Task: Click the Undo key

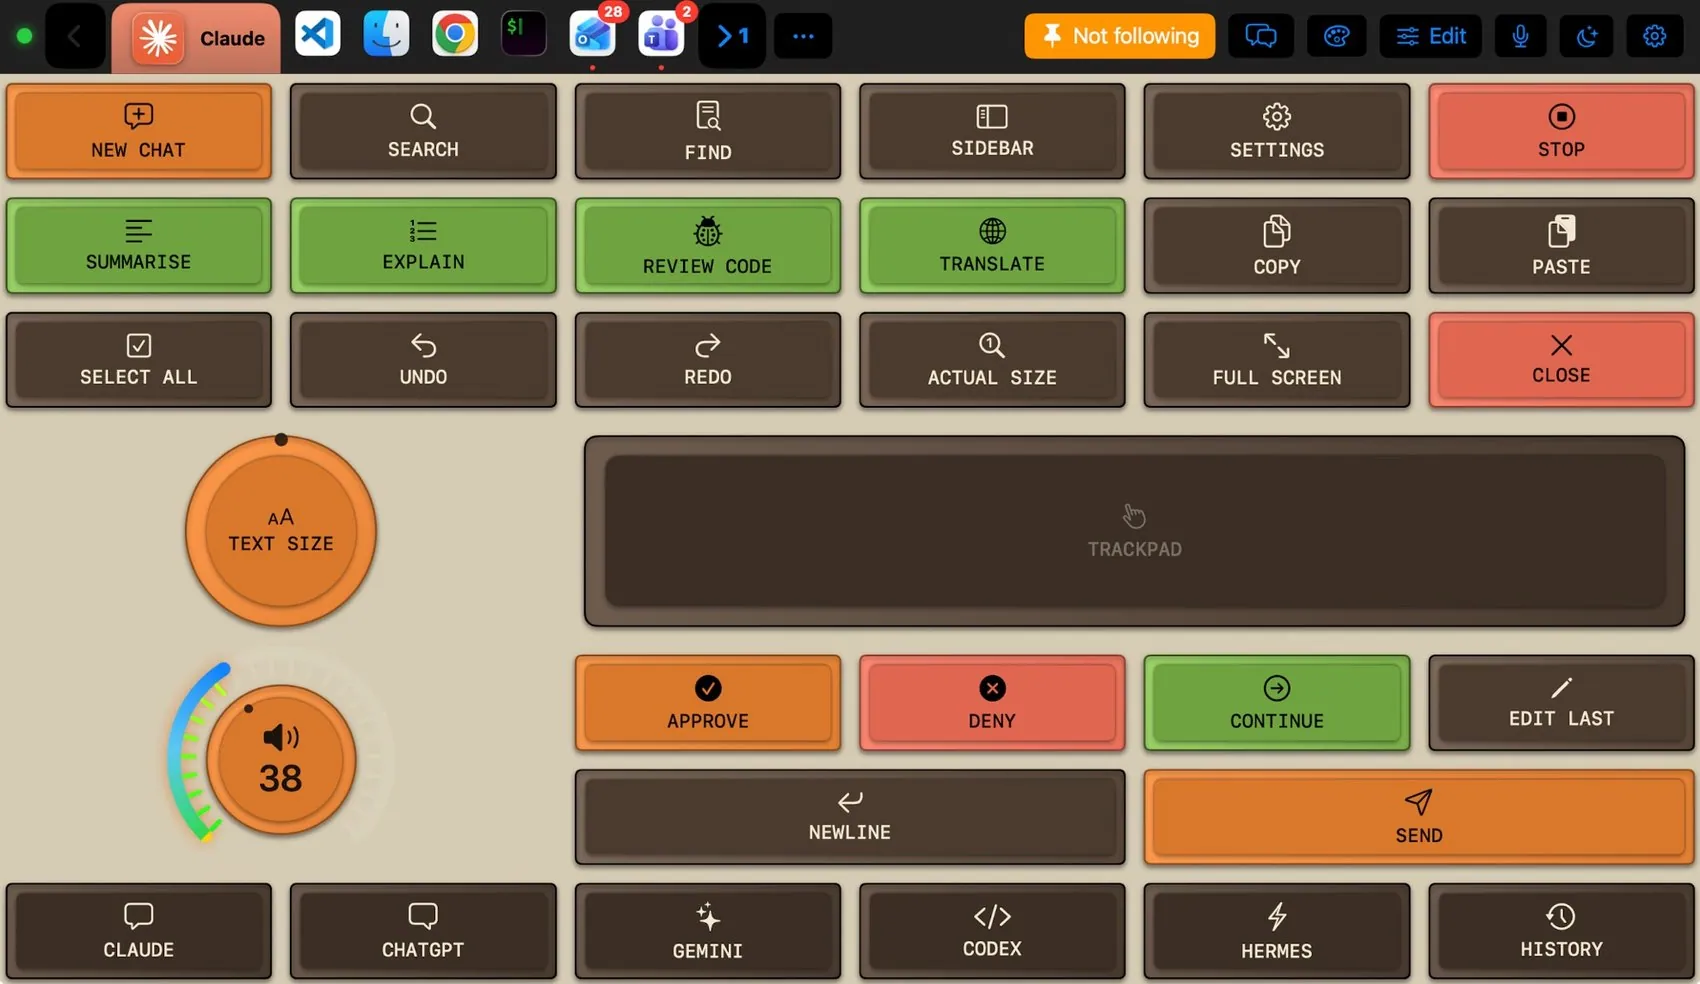Action: (x=423, y=360)
